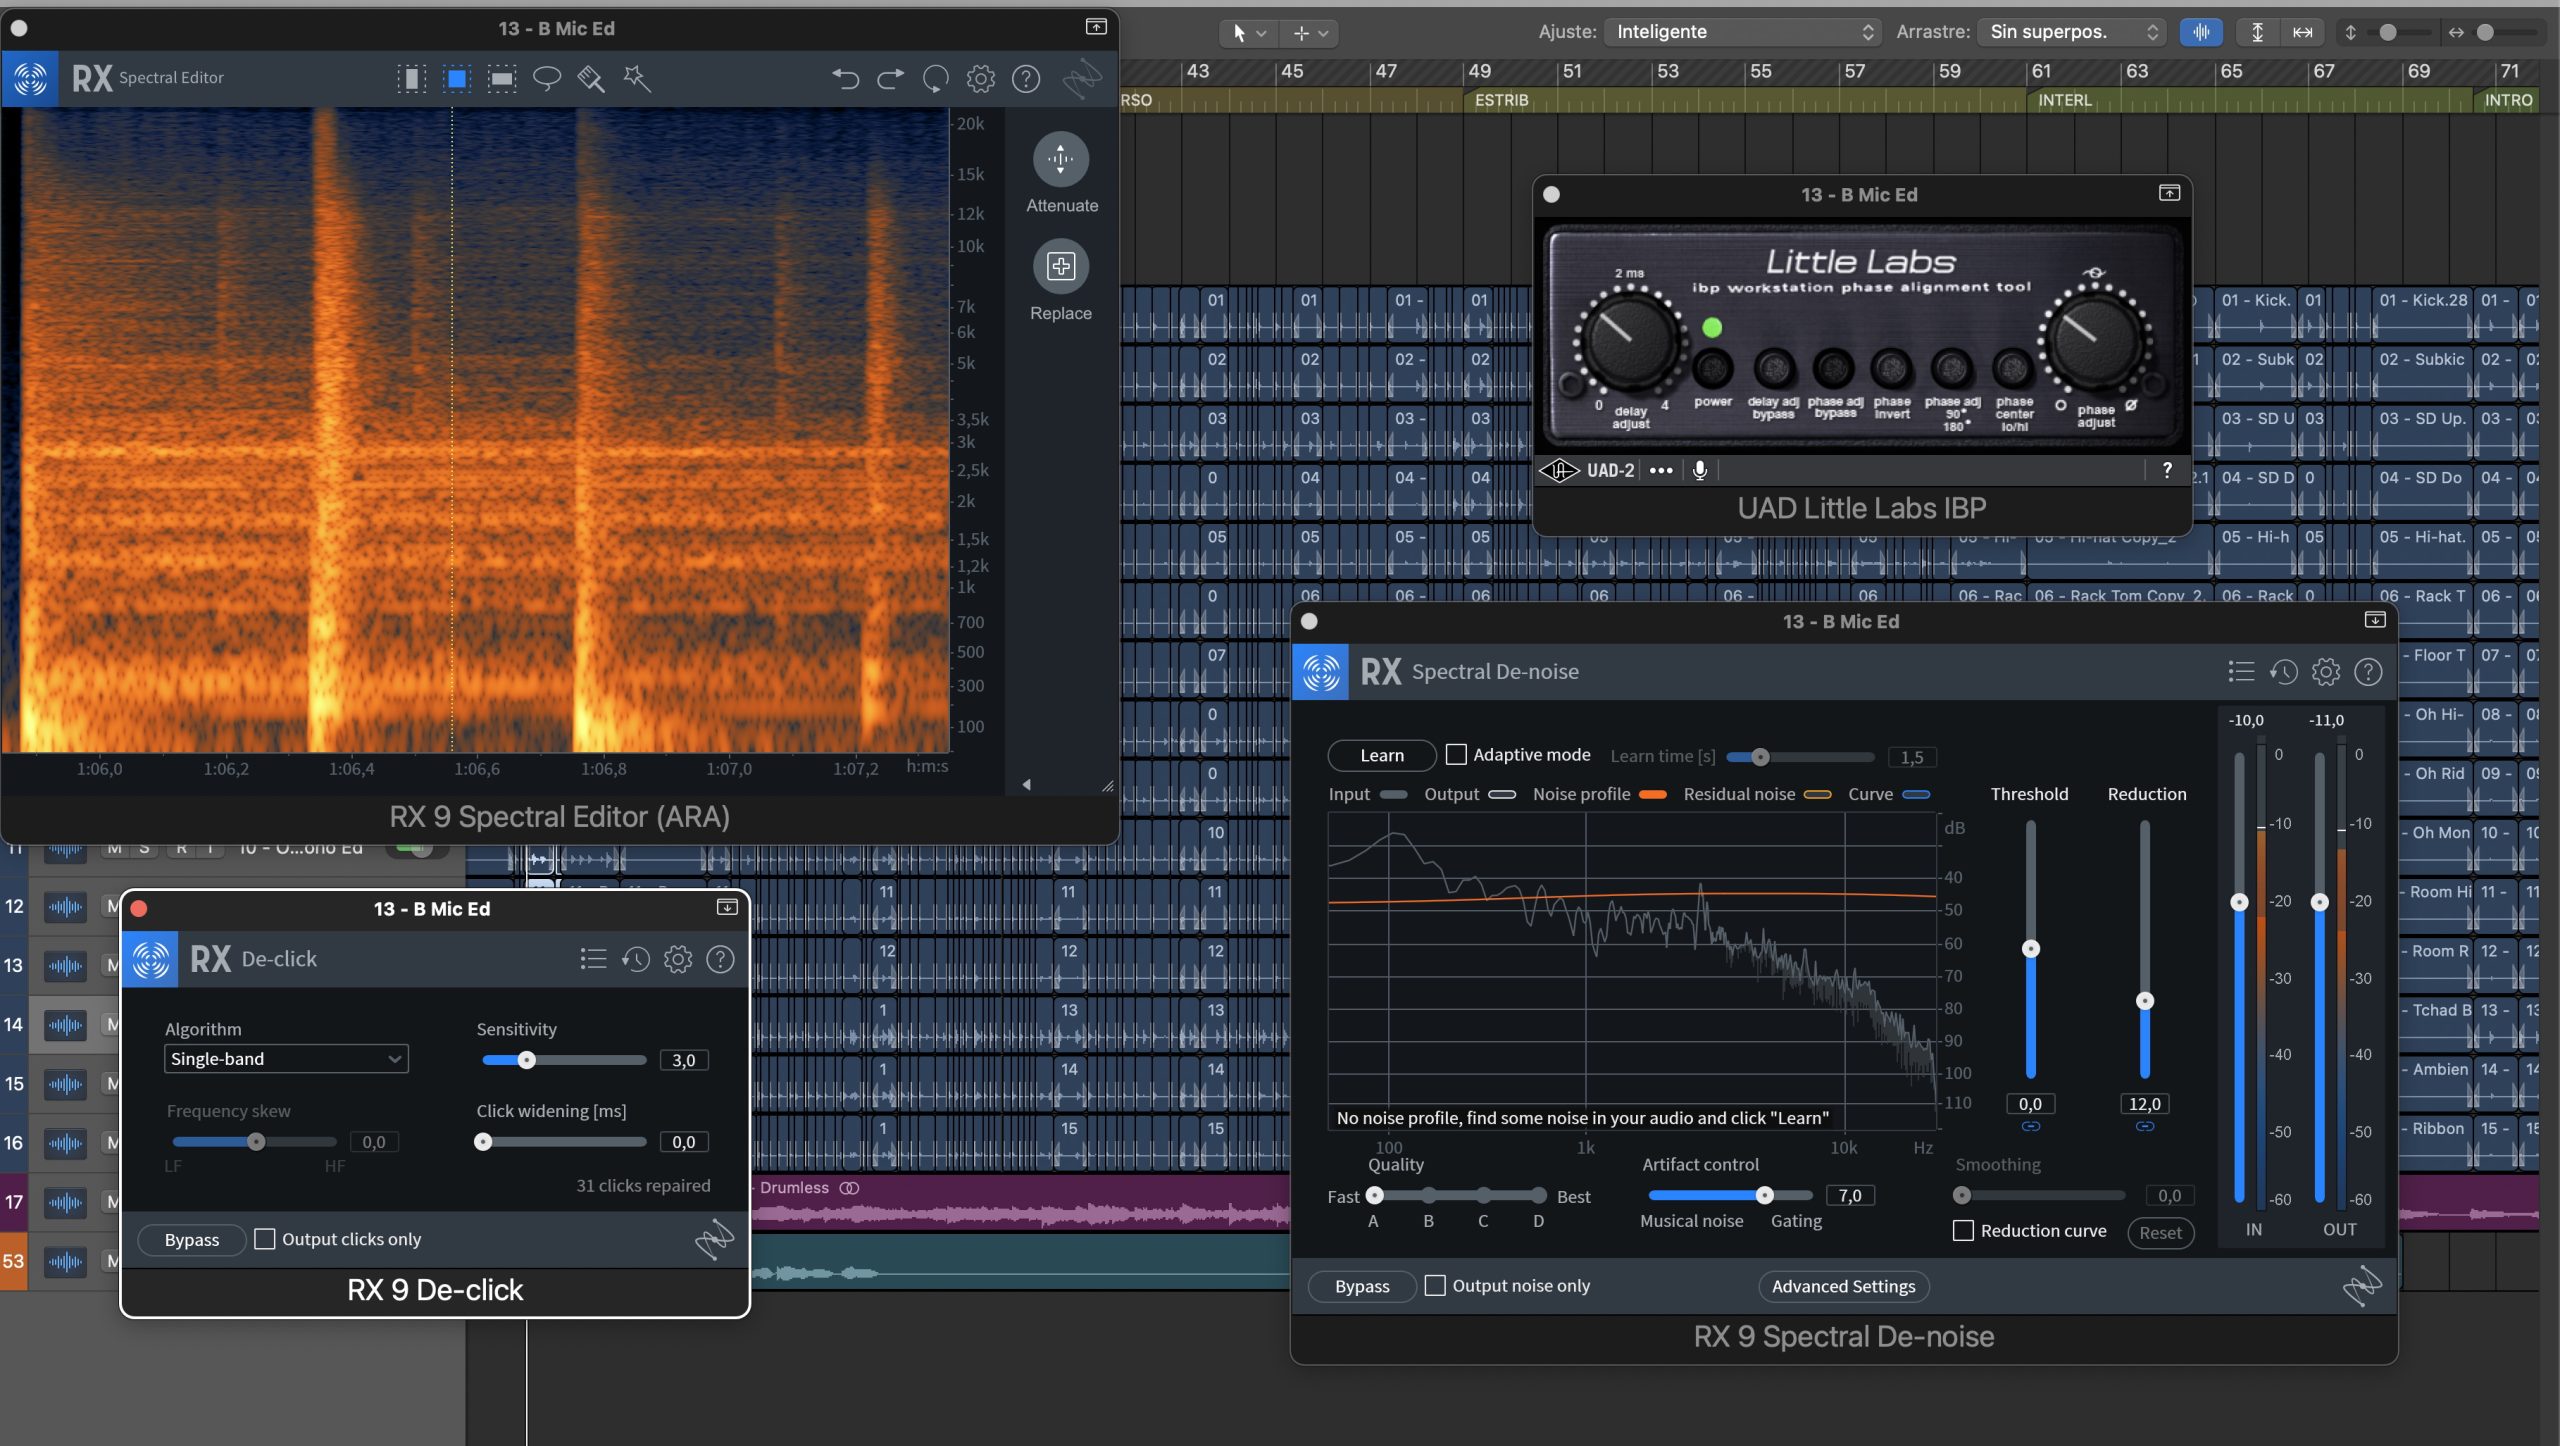Enable Adaptive mode checkbox
The height and width of the screenshot is (1446, 2560).
(x=1457, y=755)
